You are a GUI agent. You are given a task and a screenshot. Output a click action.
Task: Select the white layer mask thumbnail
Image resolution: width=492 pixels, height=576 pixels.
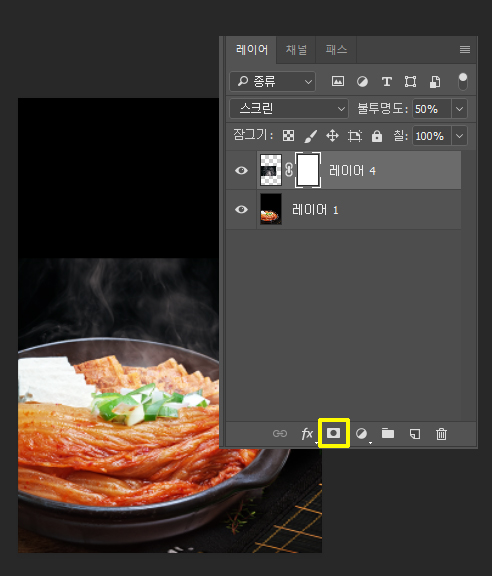click(308, 170)
